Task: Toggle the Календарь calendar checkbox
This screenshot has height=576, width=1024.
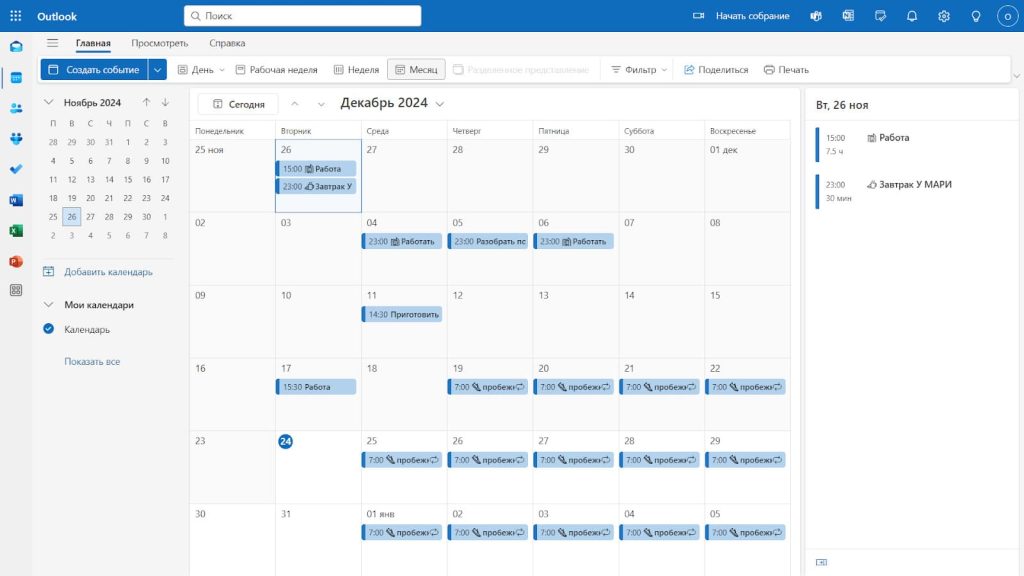Action: tap(48, 329)
